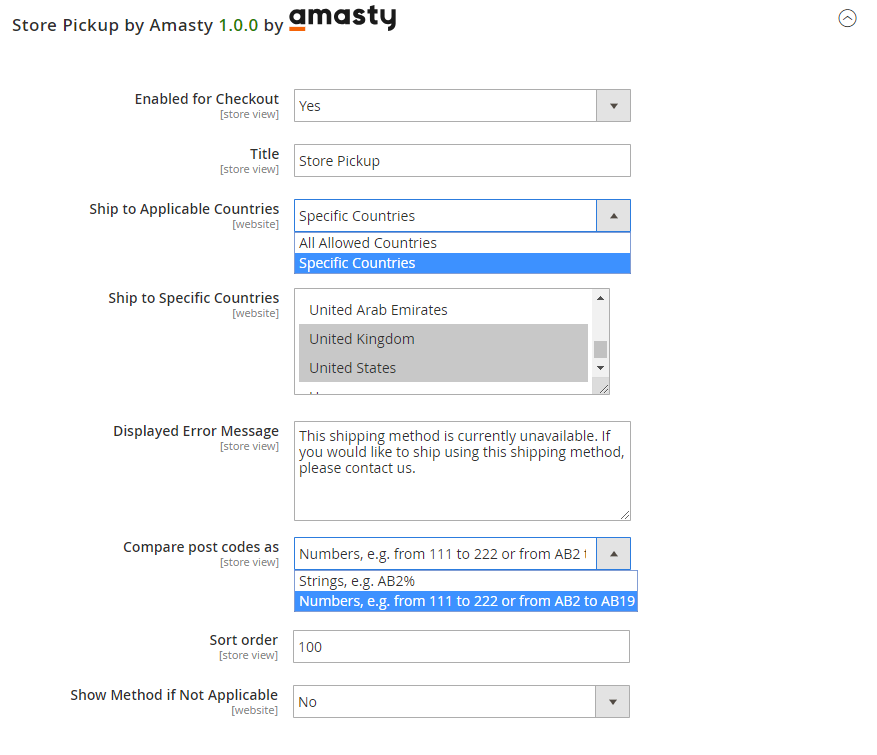The image size is (877, 755).
Task: Collapse the Store Pickup section with the chevron icon
Action: (847, 18)
